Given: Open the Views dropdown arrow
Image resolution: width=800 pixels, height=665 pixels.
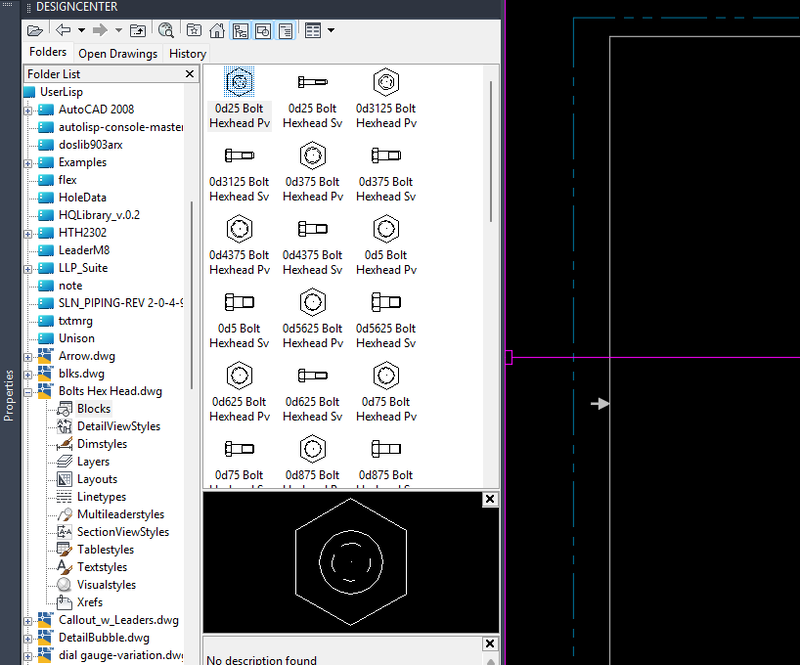Looking at the screenshot, I should tap(331, 30).
